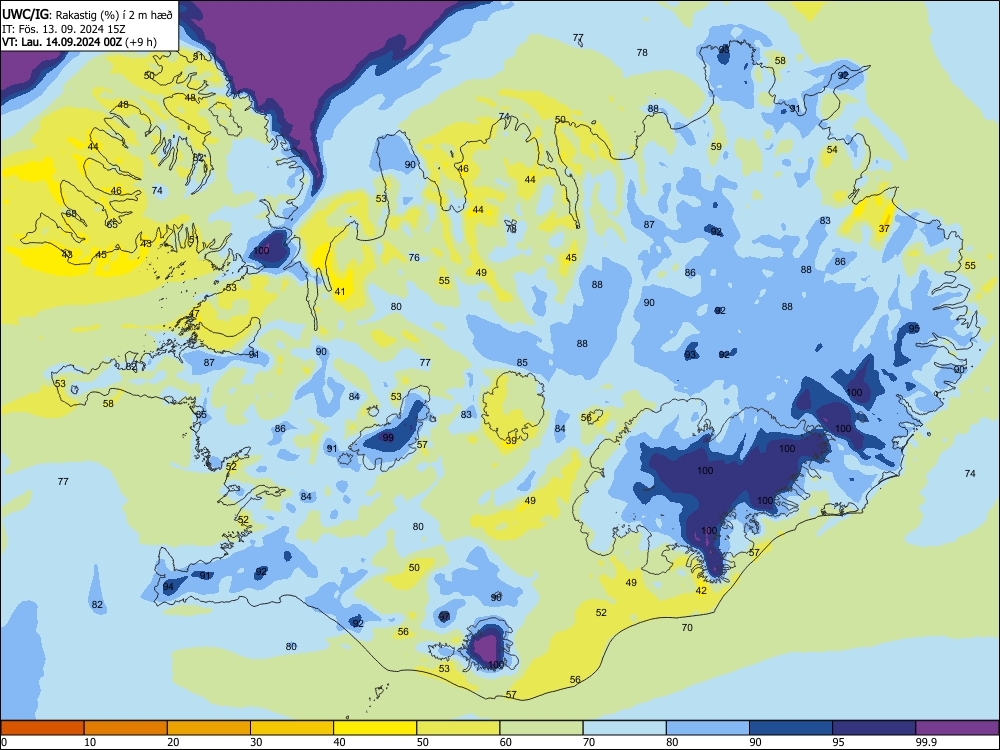
Task: Click the pale yellow-green 50–60 legend swatch
Action: coord(458,728)
